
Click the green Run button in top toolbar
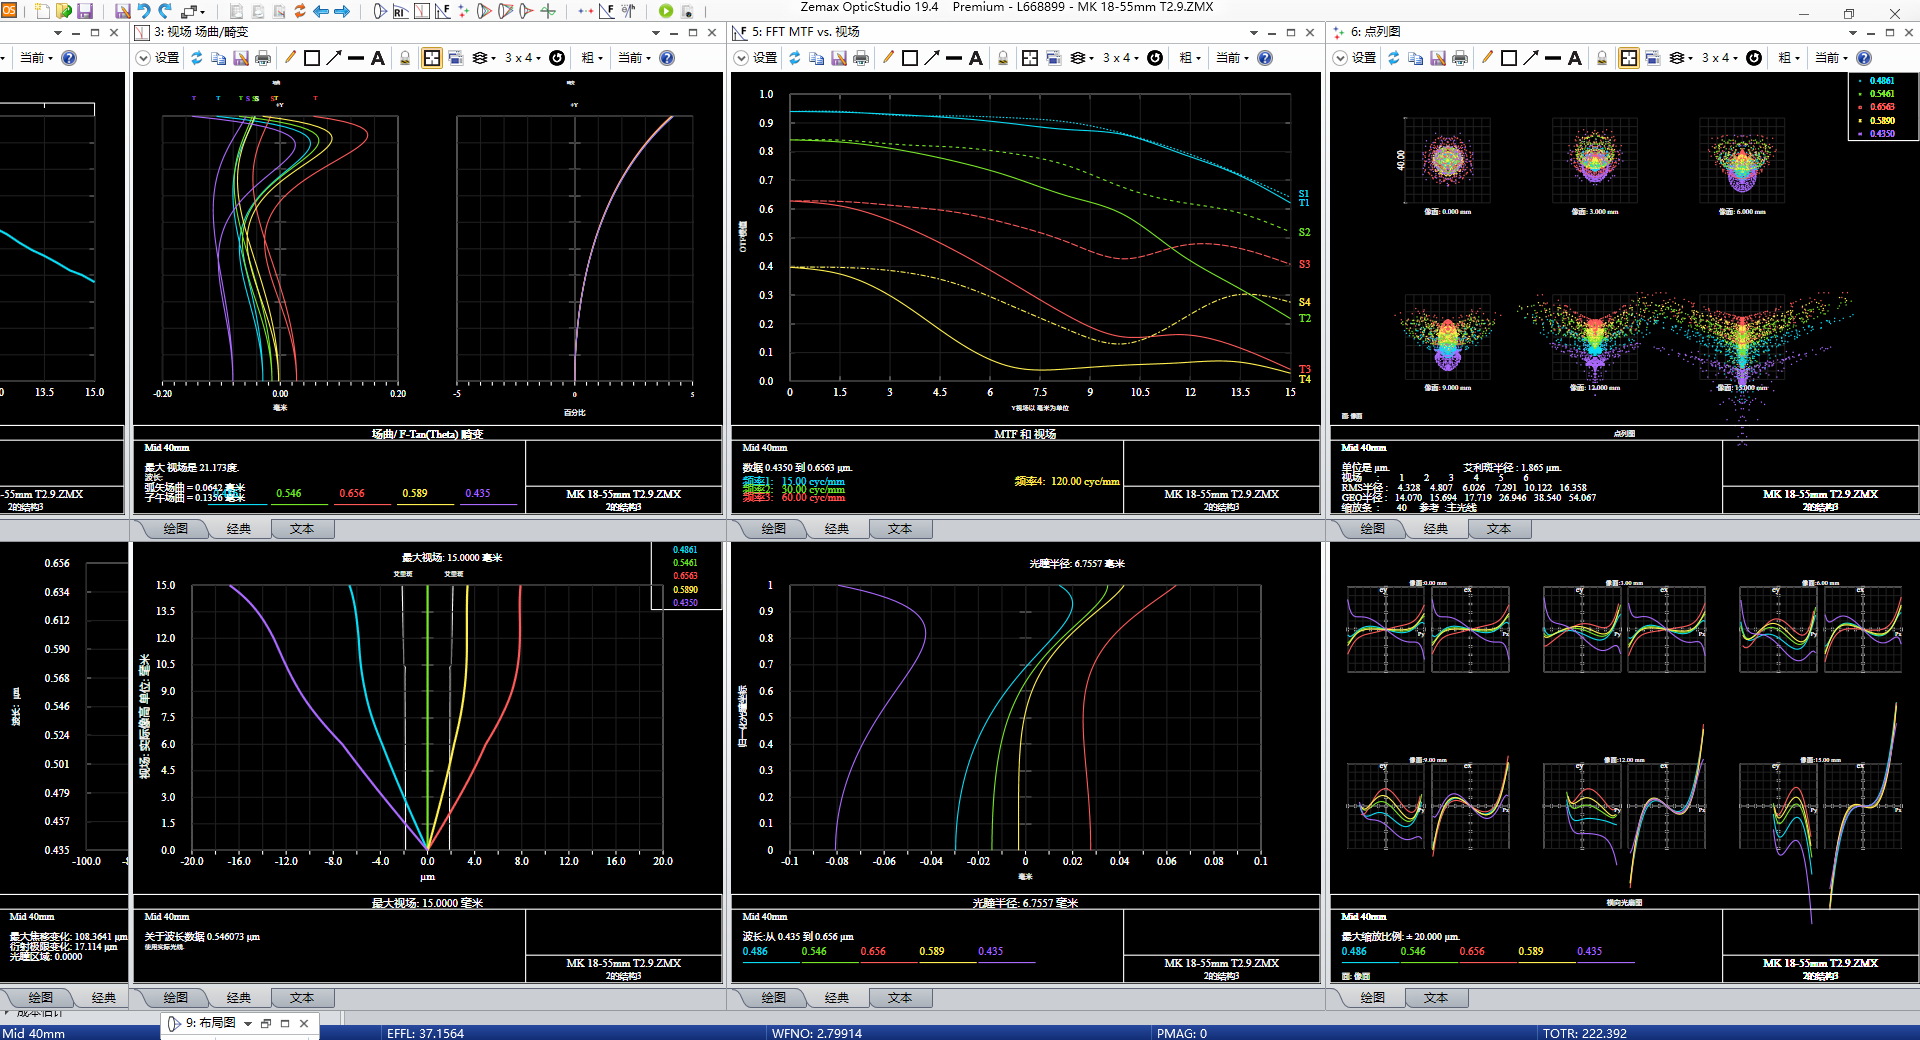pos(666,11)
